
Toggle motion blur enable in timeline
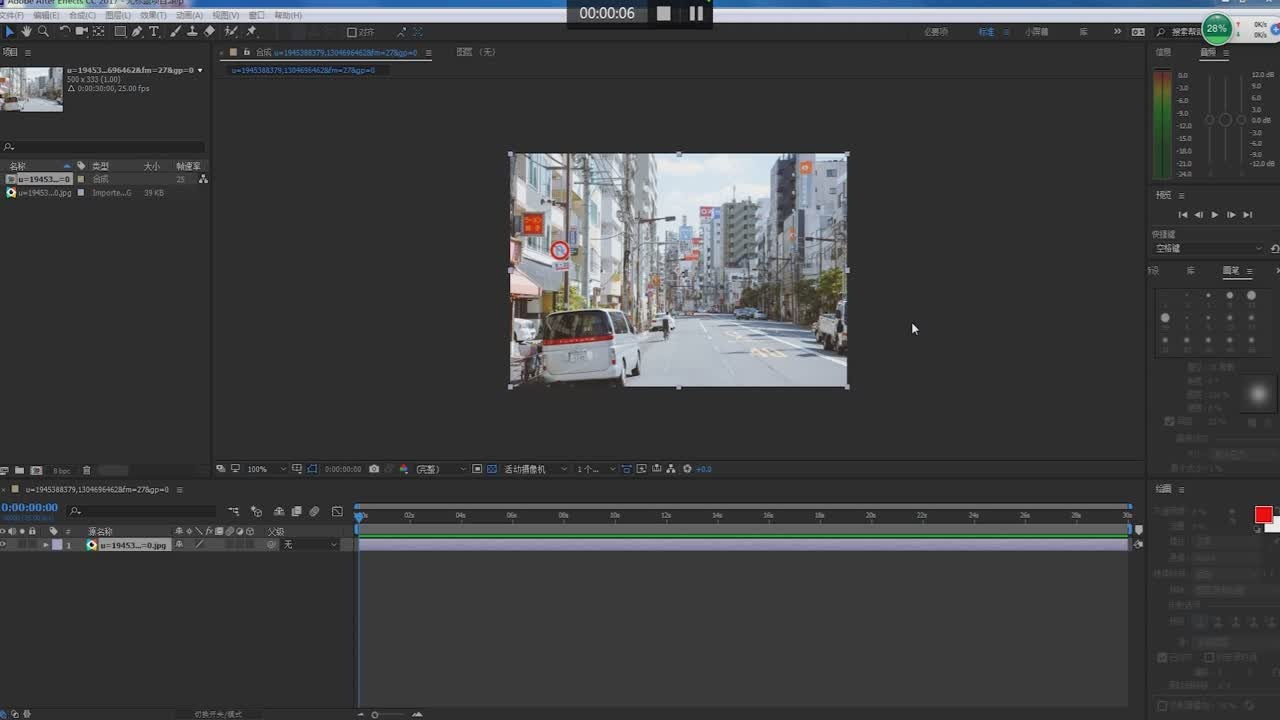coord(314,511)
